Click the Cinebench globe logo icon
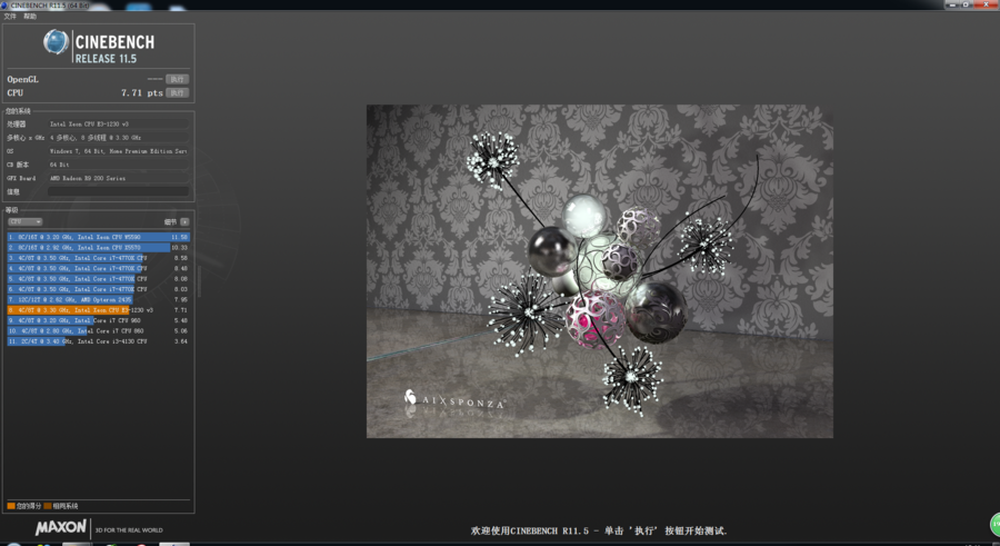The width and height of the screenshot is (1000, 546). [x=56, y=42]
